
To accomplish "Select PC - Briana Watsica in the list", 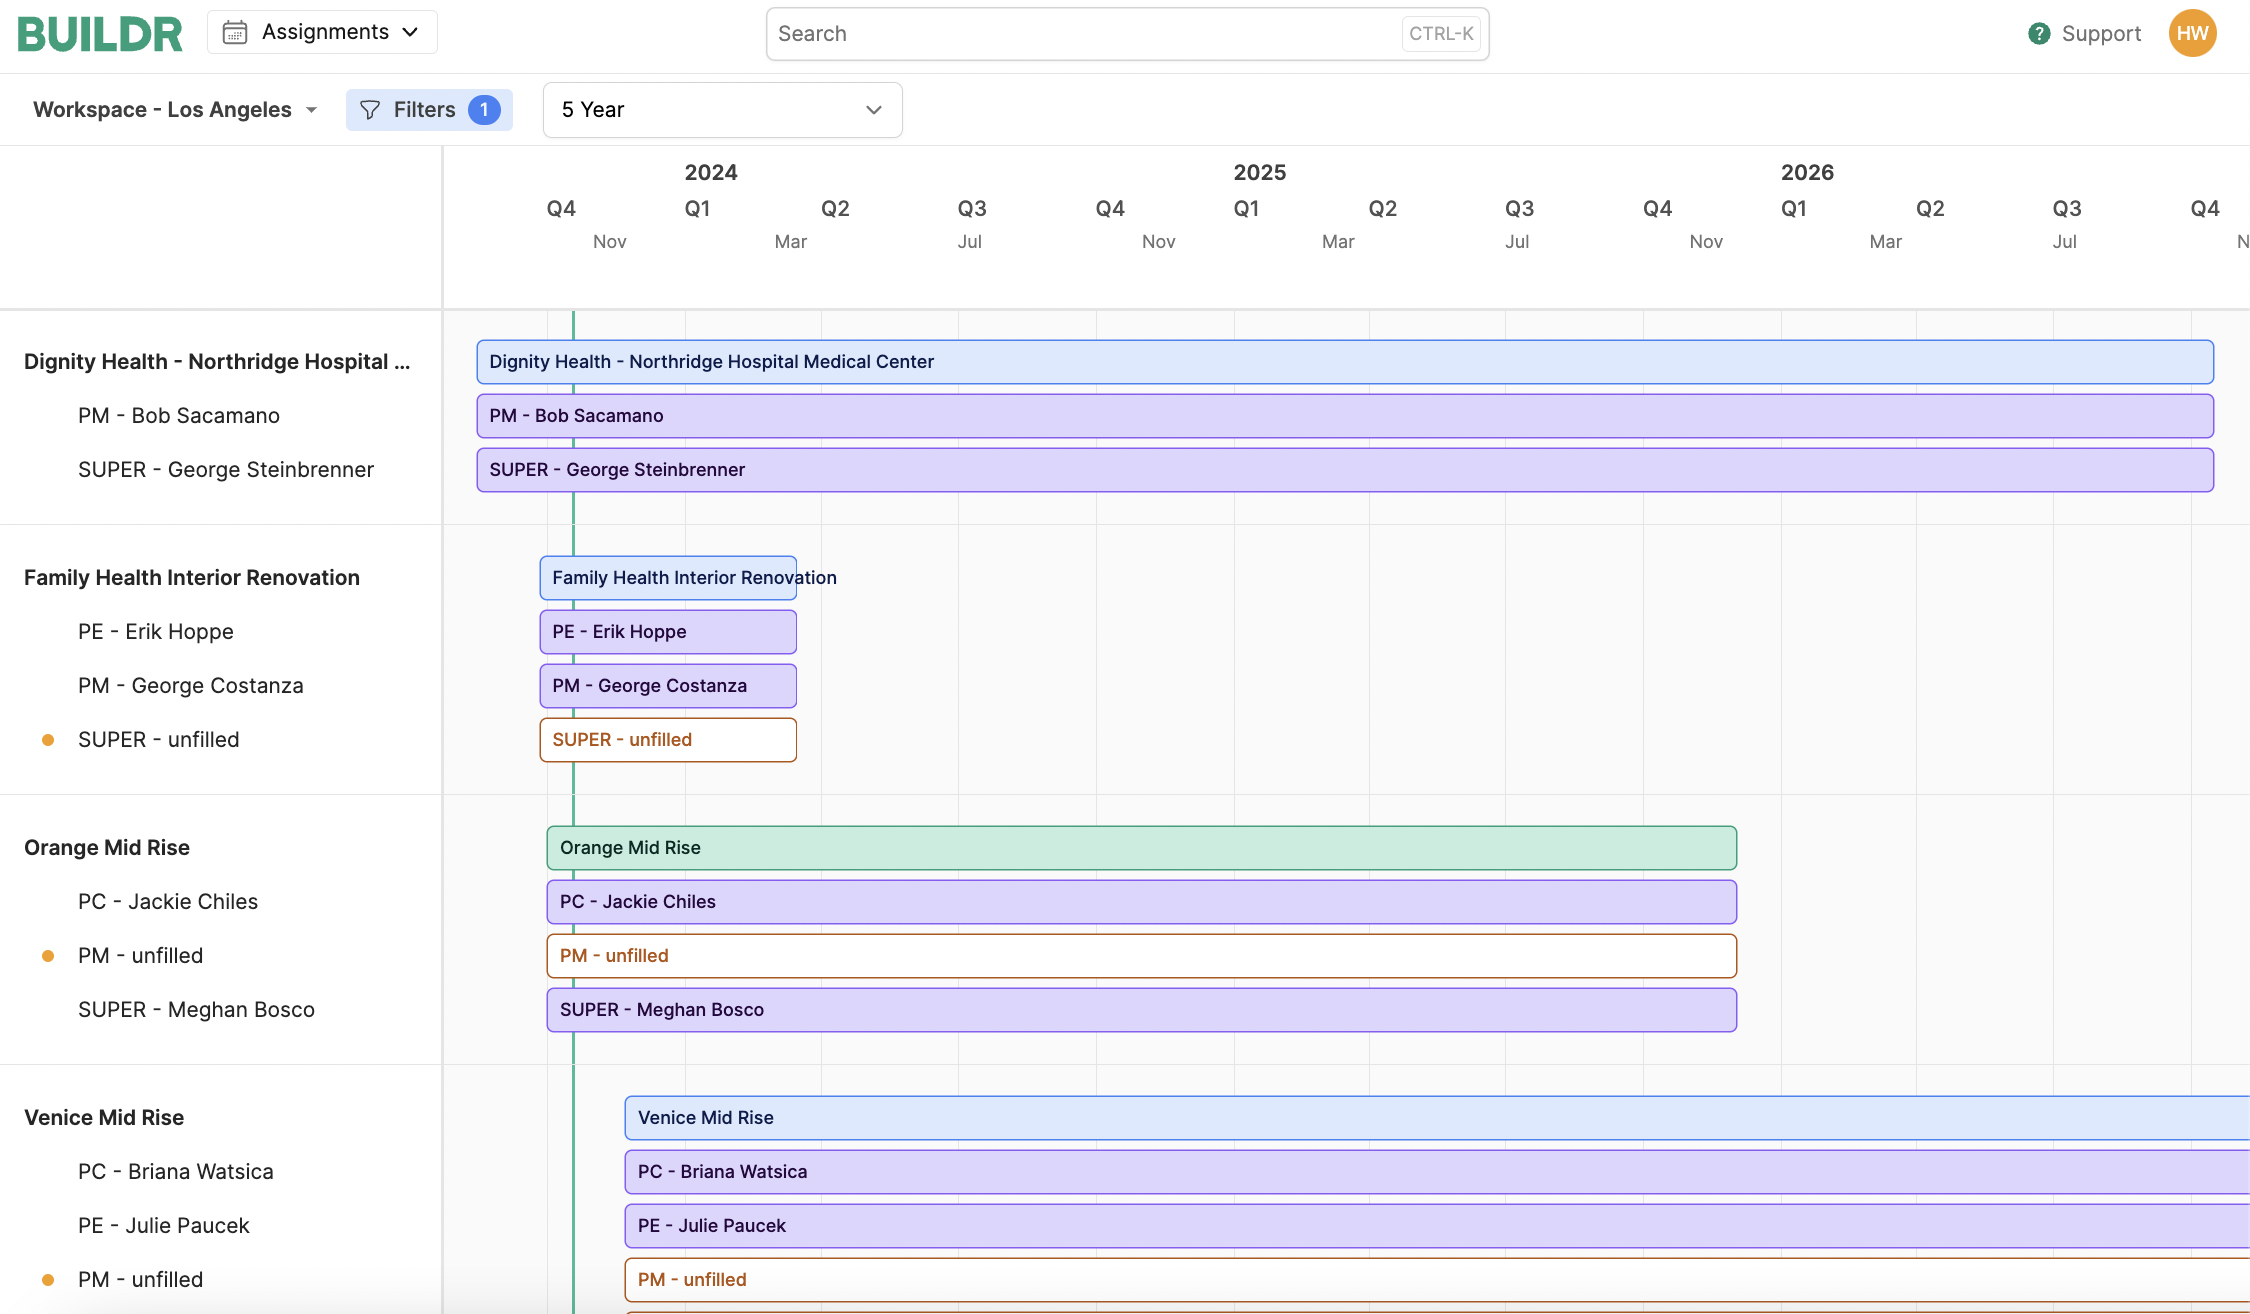I will [176, 1172].
